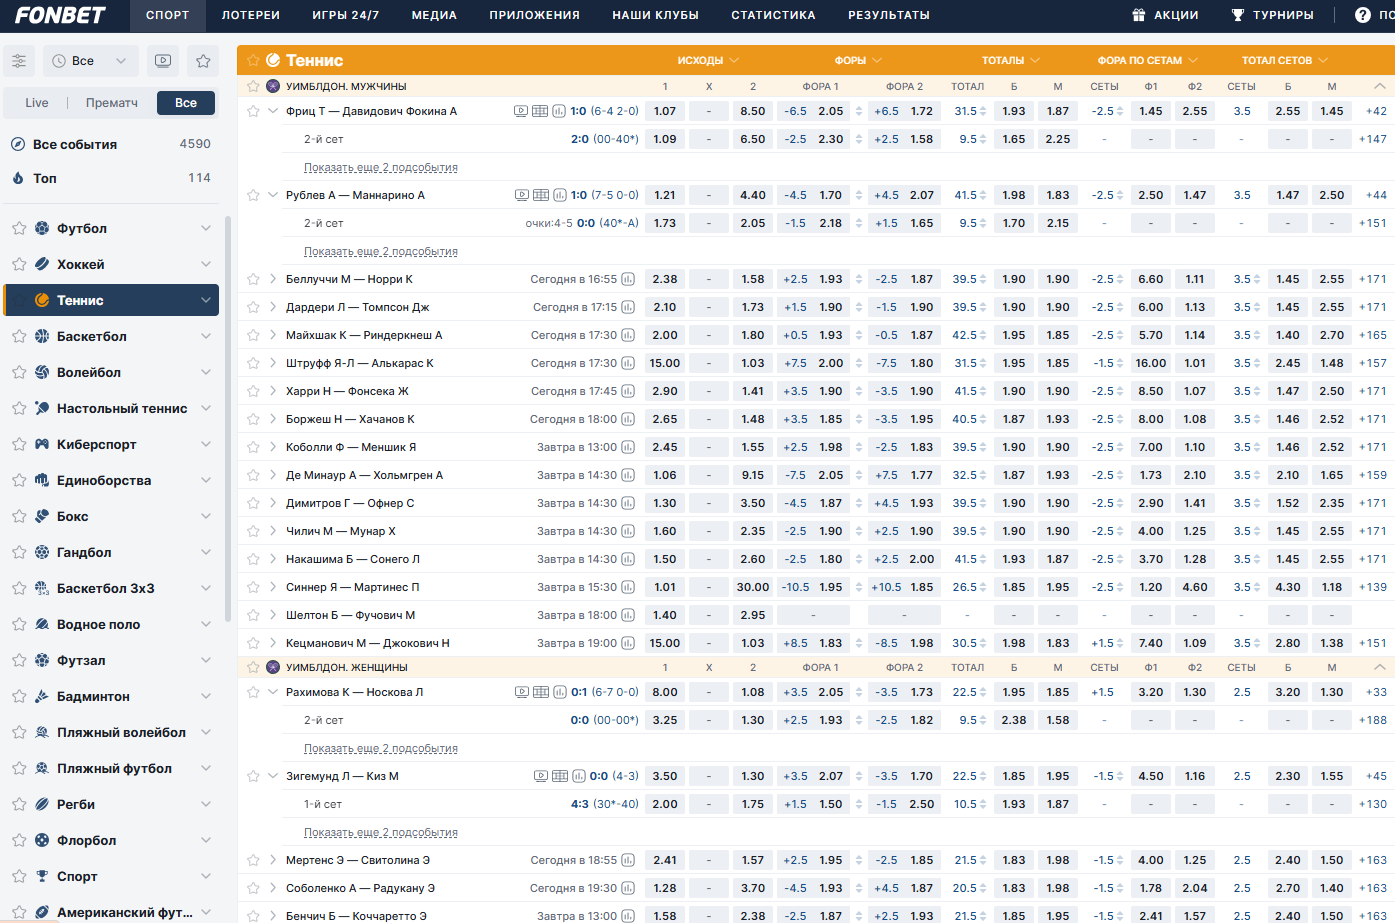
Task: Click the Баскетбол ball icon
Action: [x=42, y=336]
